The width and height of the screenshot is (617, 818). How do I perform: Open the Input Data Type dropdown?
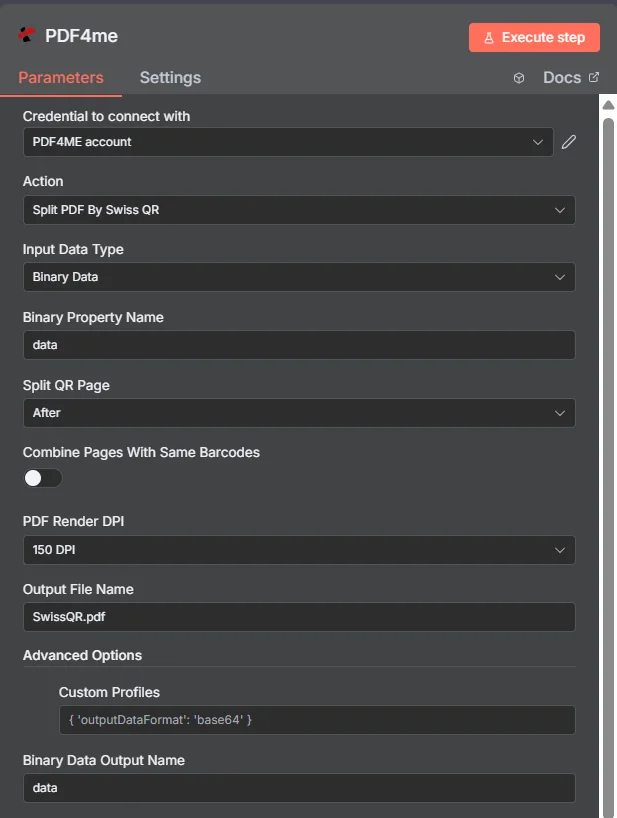point(299,277)
